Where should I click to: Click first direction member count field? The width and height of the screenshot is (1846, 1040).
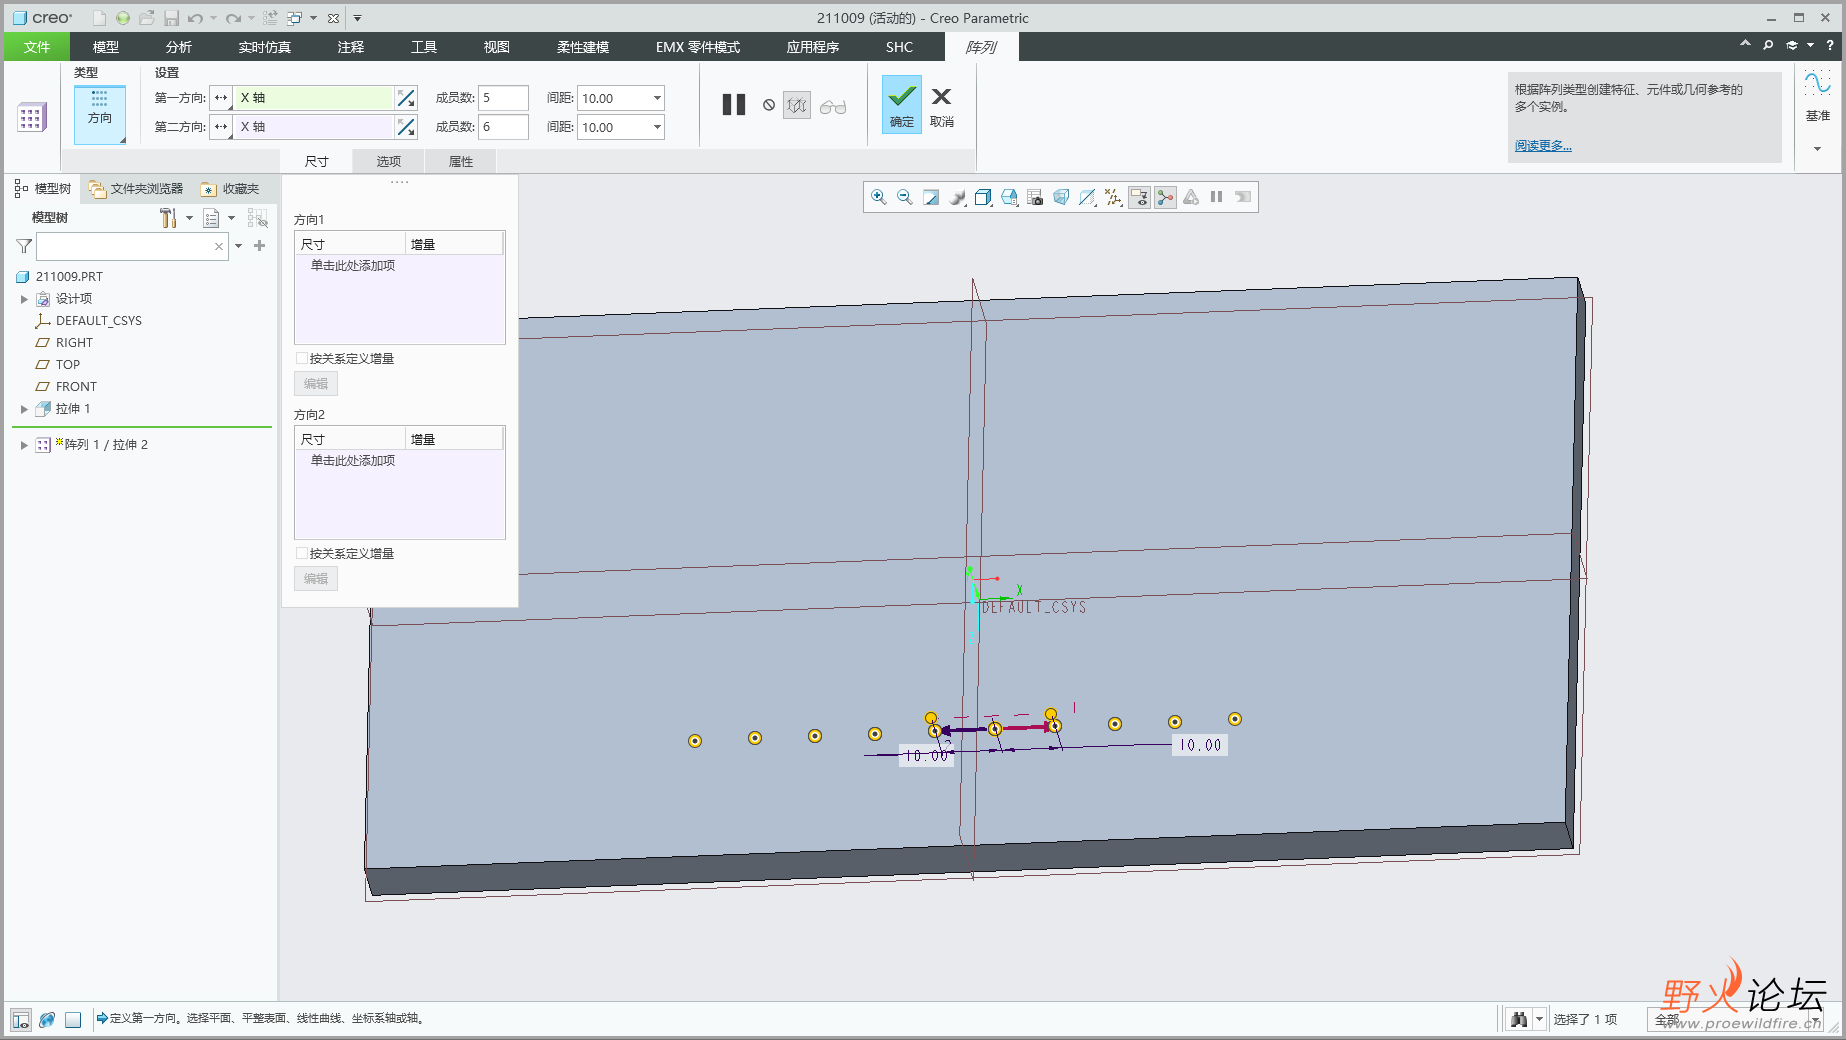(x=503, y=98)
